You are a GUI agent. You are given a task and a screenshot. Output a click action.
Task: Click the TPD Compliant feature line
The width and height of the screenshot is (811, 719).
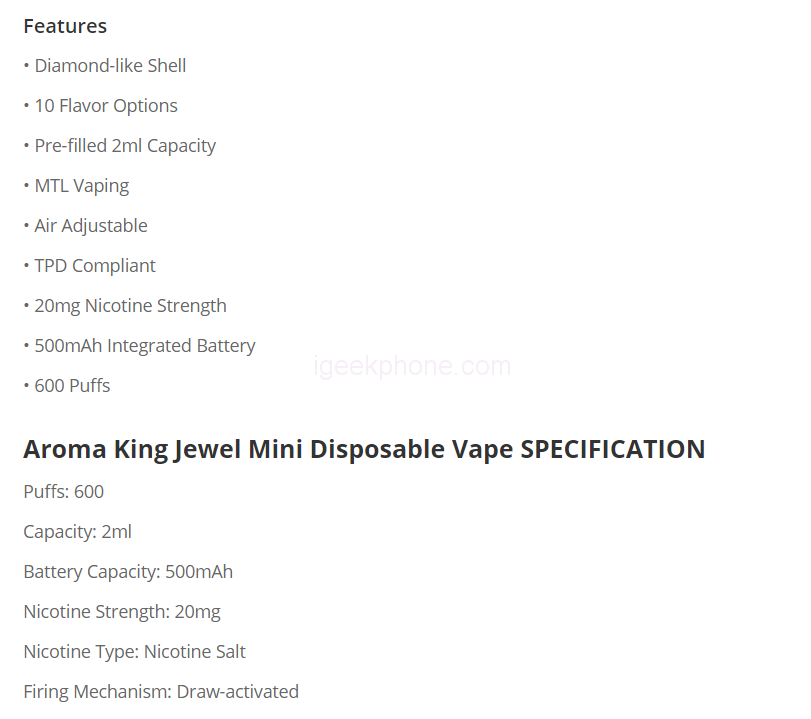click(x=95, y=266)
